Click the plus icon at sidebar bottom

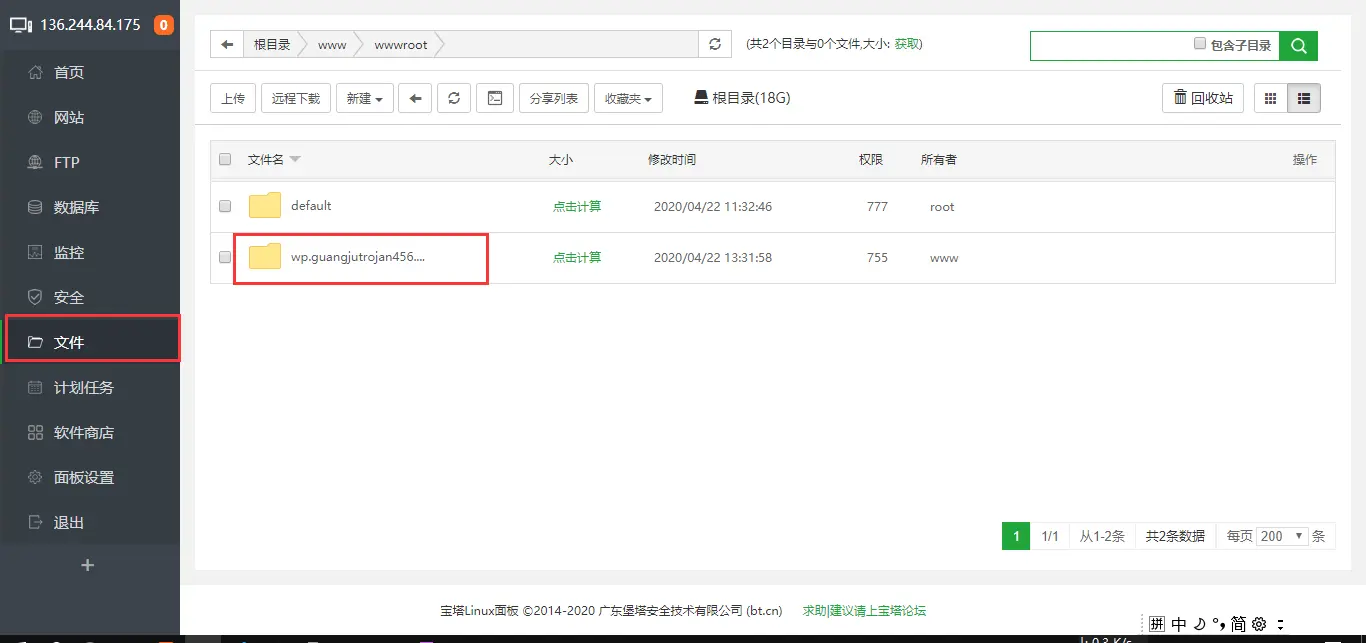(x=88, y=565)
